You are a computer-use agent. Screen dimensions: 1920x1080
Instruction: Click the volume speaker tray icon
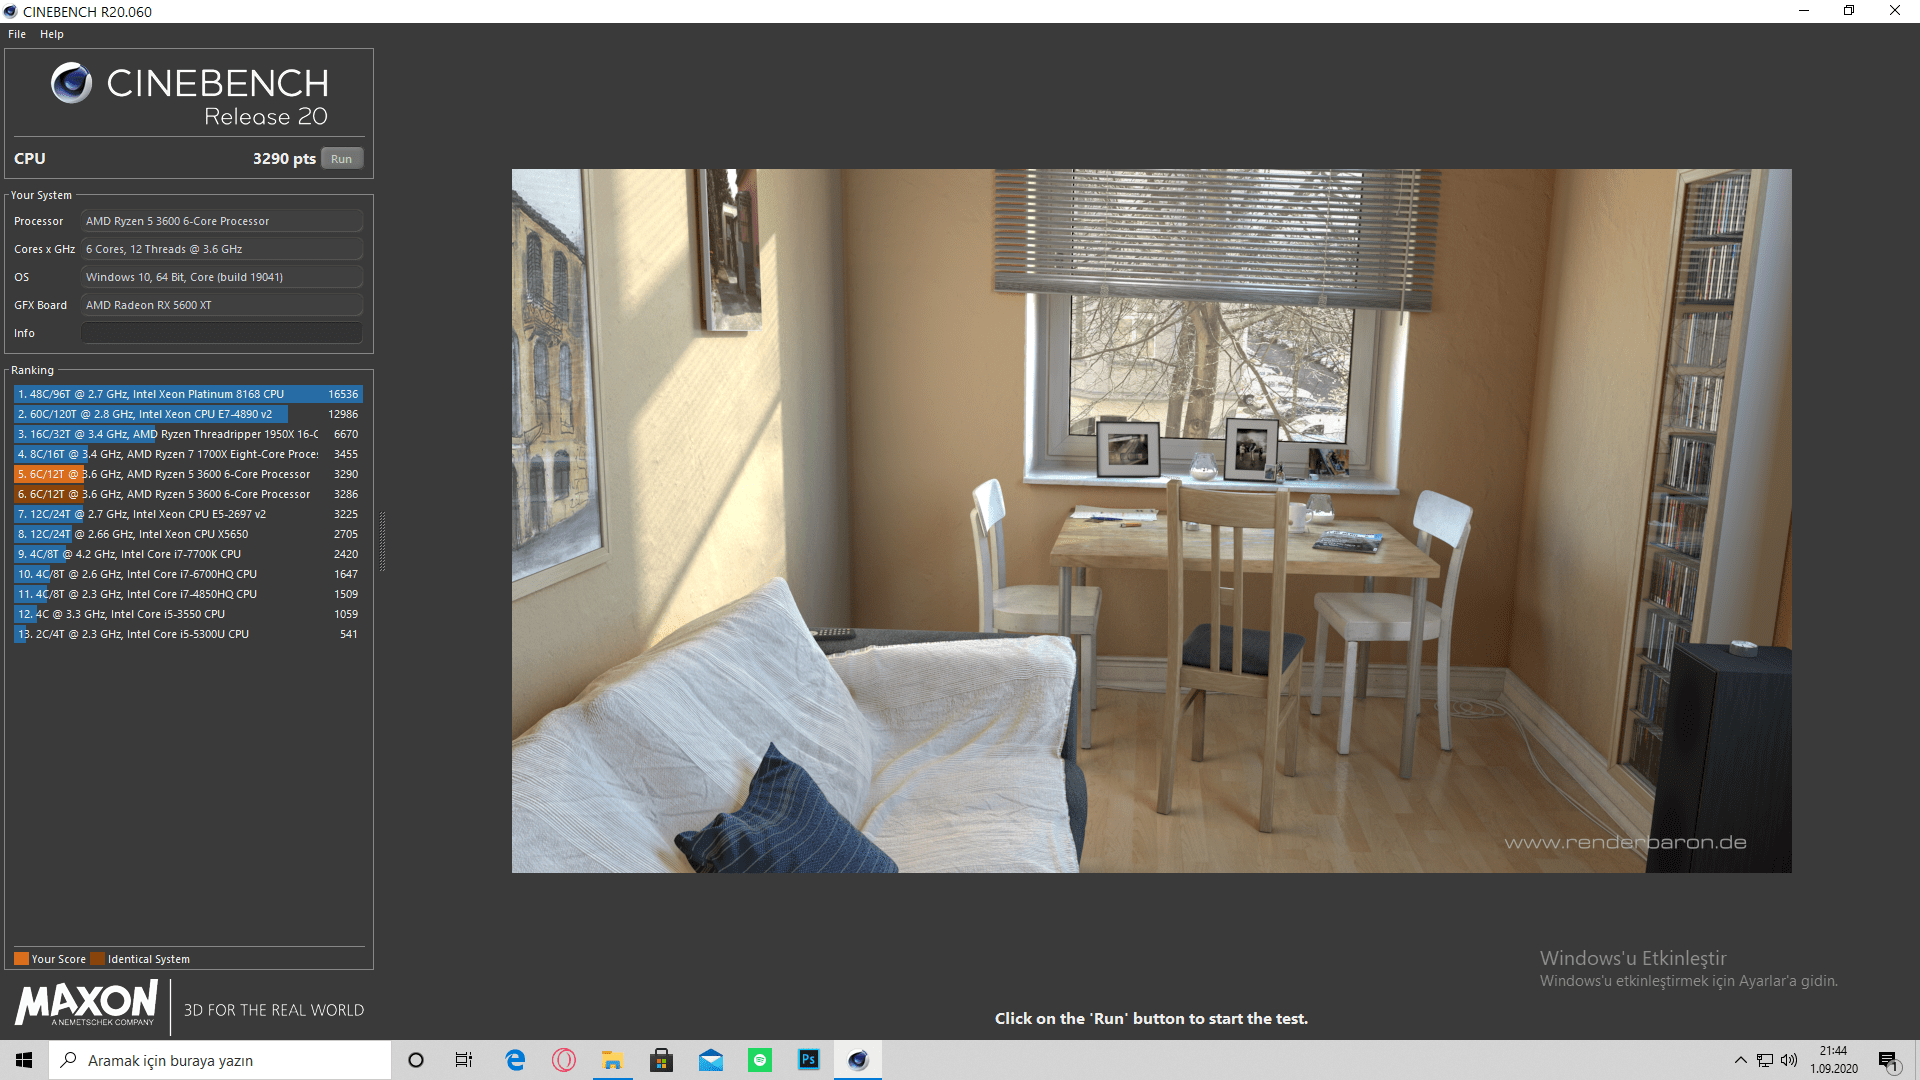[x=1789, y=1060]
